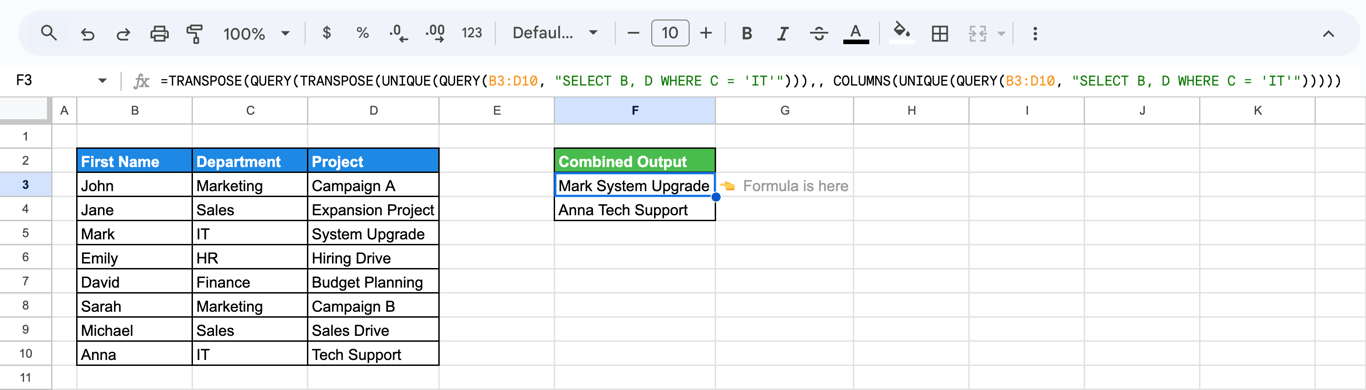The height and width of the screenshot is (390, 1366).
Task: Click the cell containing Michael
Action: [135, 330]
